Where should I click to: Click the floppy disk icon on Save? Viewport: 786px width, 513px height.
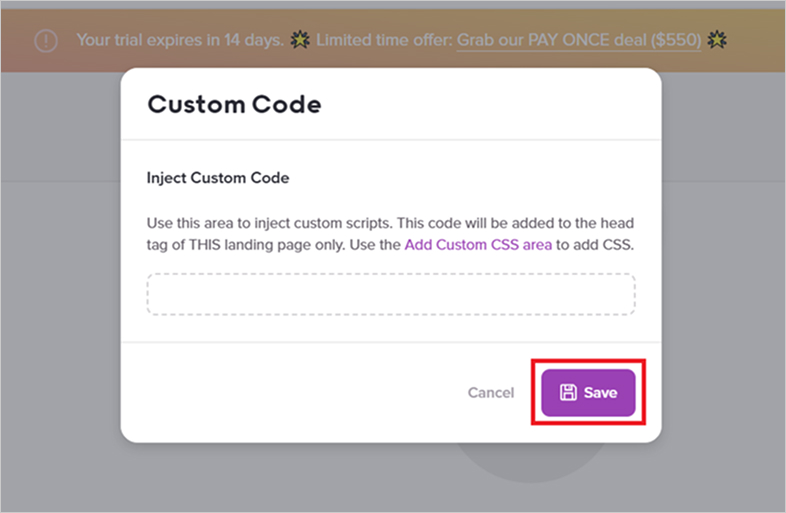(568, 393)
